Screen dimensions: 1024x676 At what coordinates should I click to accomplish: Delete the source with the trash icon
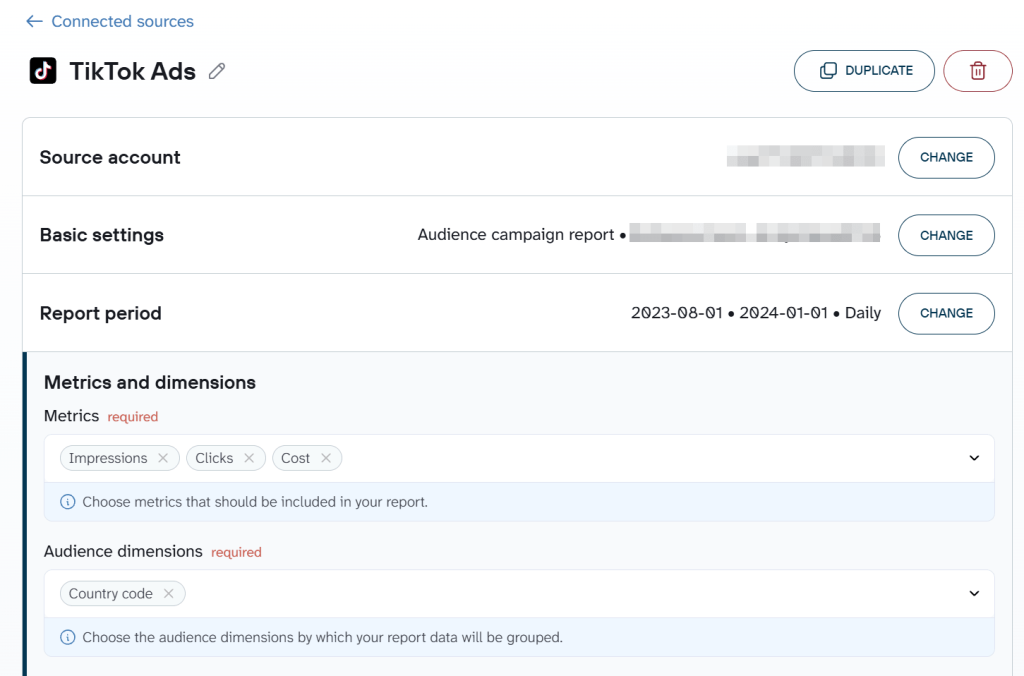[977, 71]
